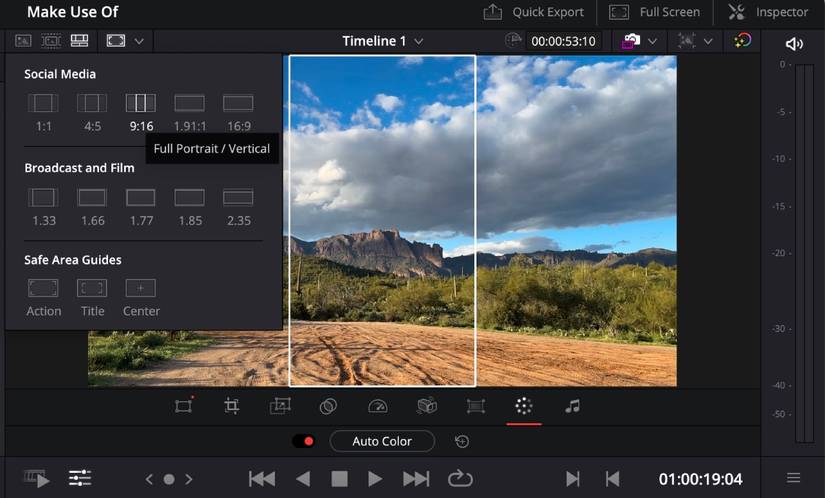This screenshot has height=498, width=825.
Task: Open the Color overlapping circles tool
Action: (x=328, y=406)
